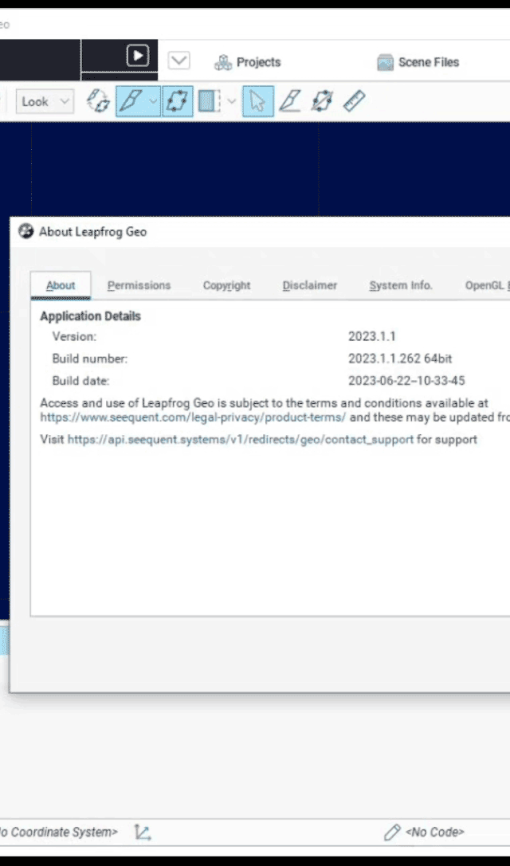The height and width of the screenshot is (866, 510).
Task: Click the No Coordinate System status entry
Action: click(x=58, y=832)
